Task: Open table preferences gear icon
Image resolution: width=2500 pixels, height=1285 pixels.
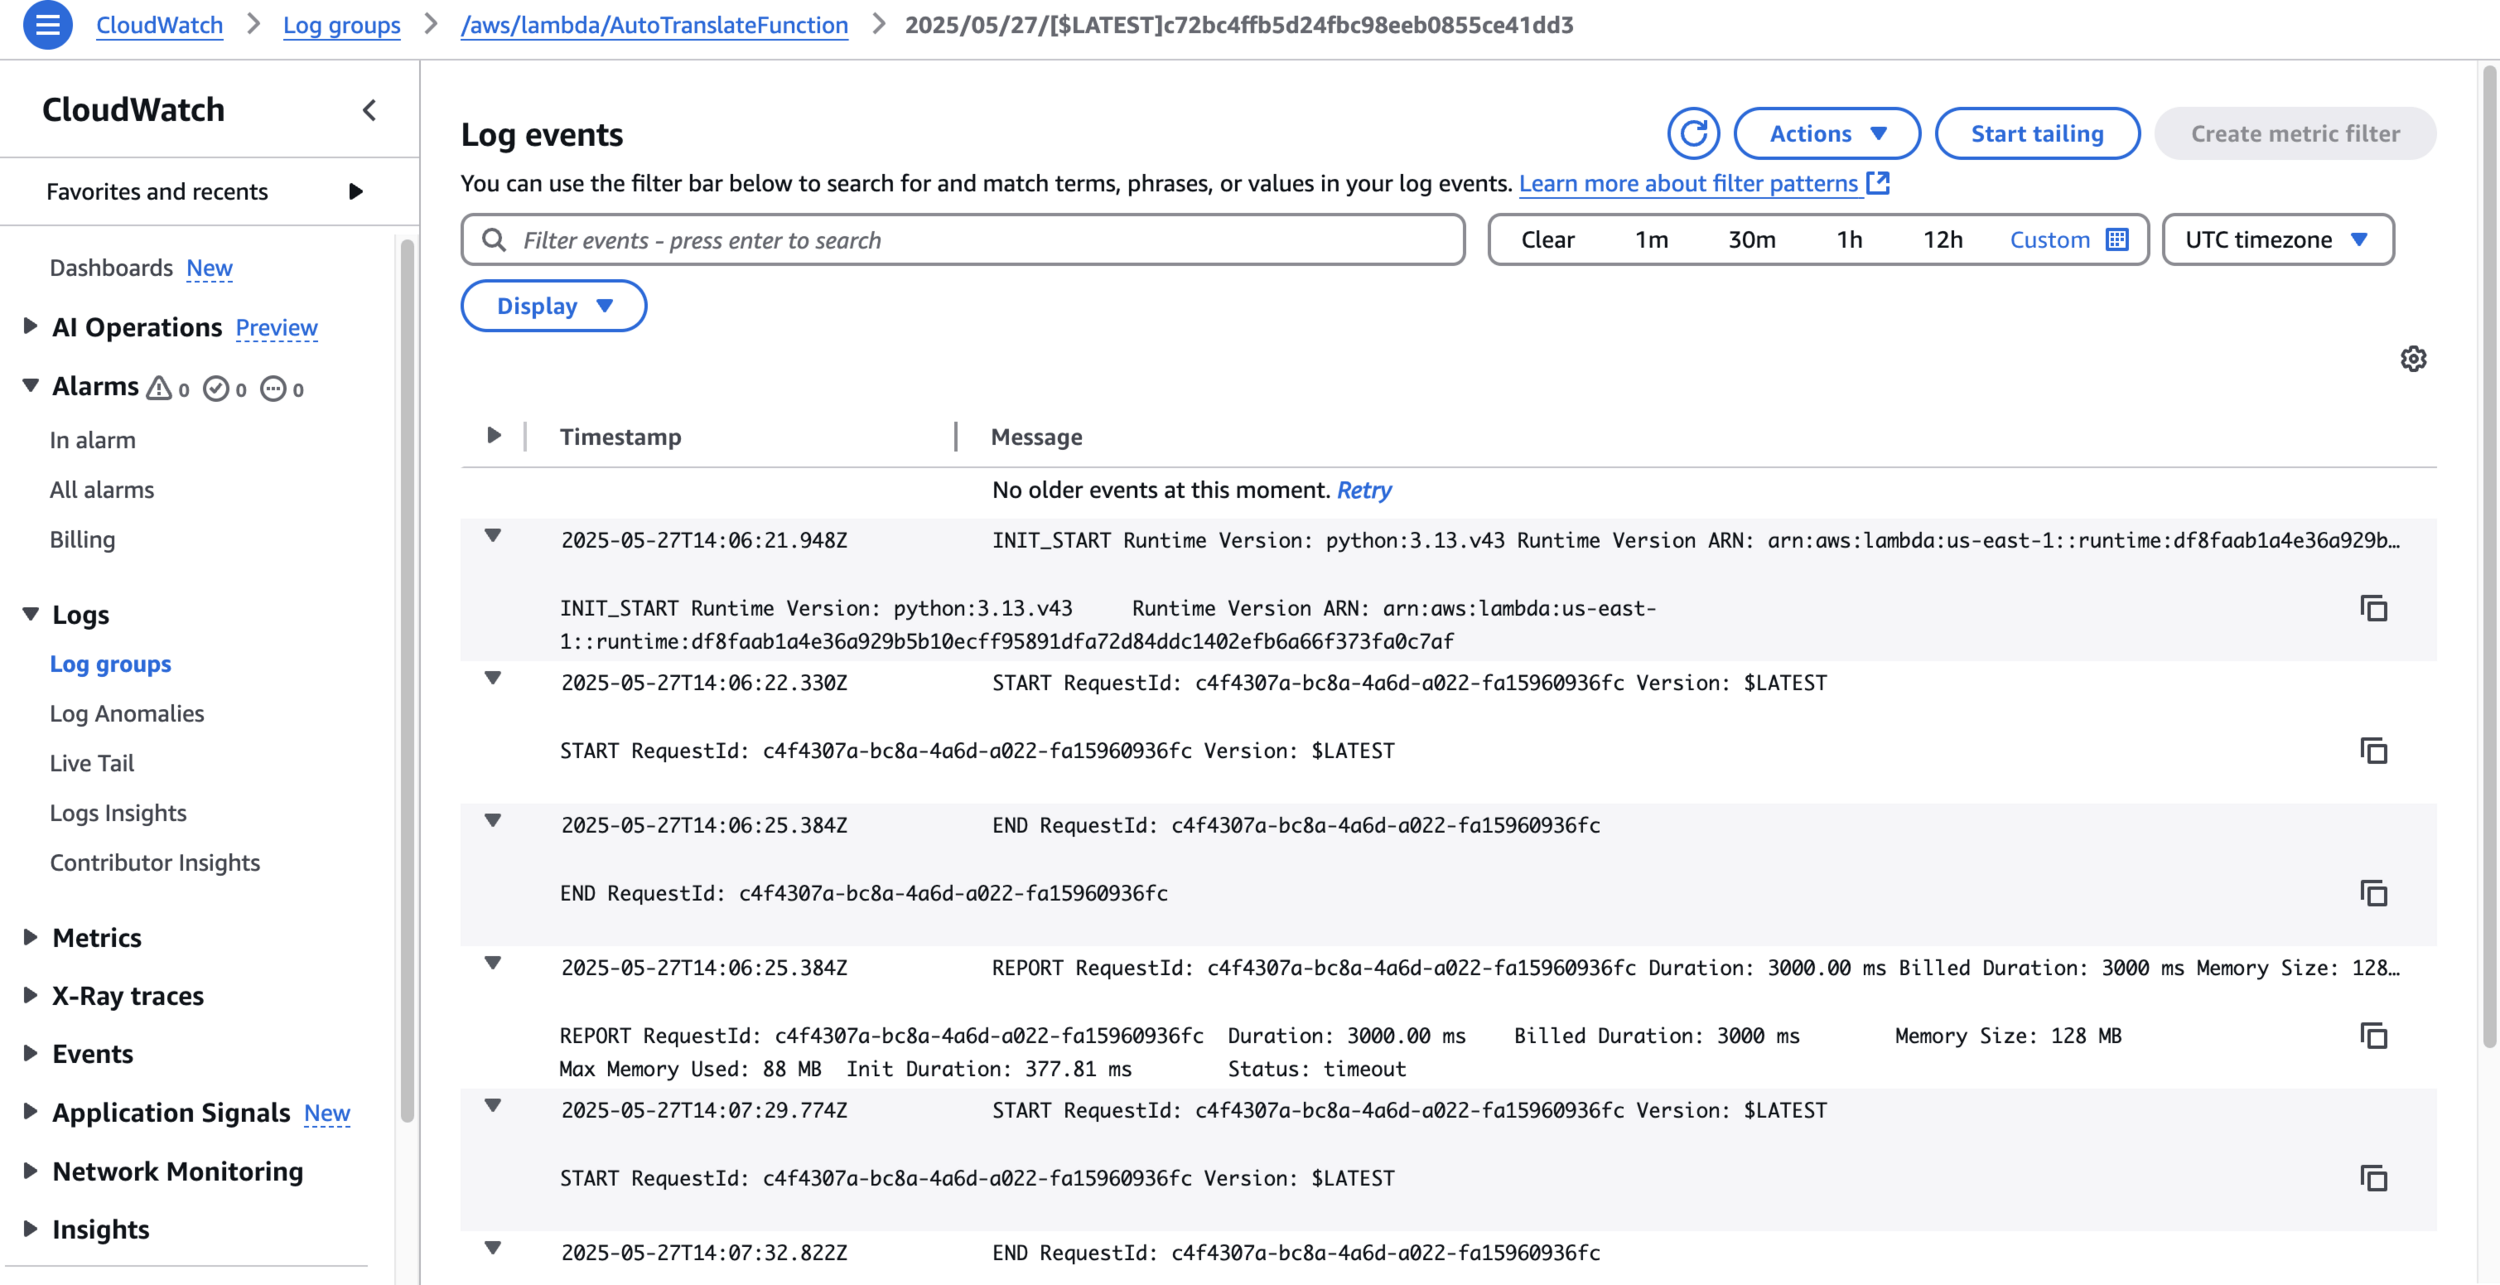Action: 2413,359
